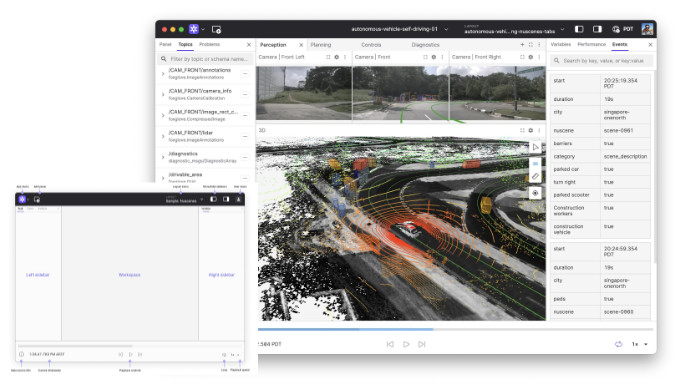Toggle loop playback icon

click(x=618, y=344)
